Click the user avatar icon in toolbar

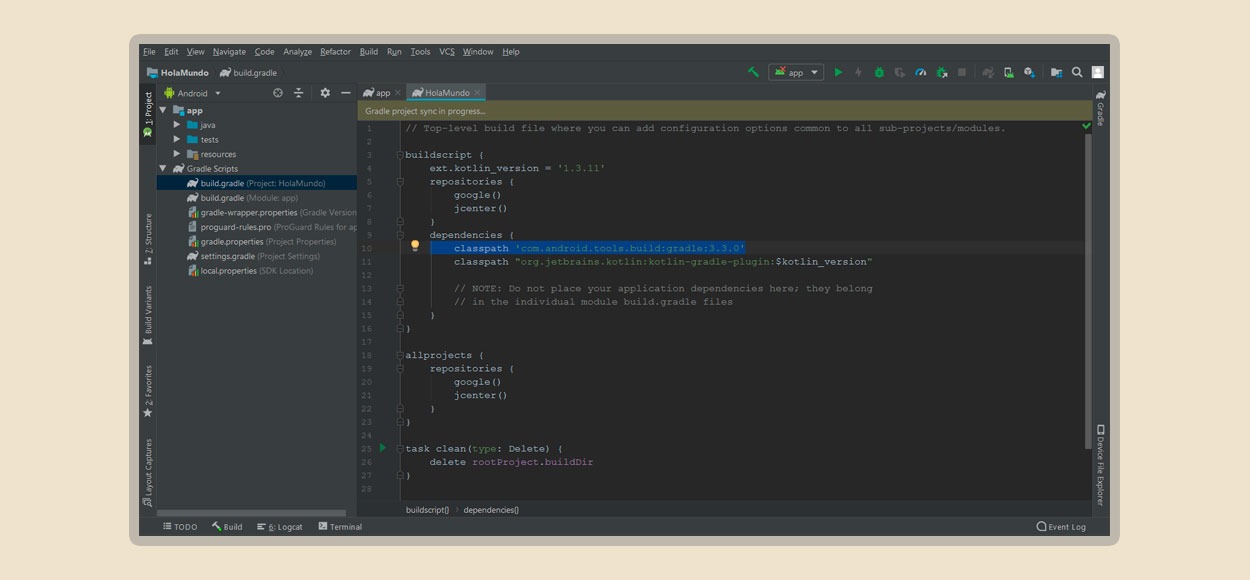point(1098,72)
